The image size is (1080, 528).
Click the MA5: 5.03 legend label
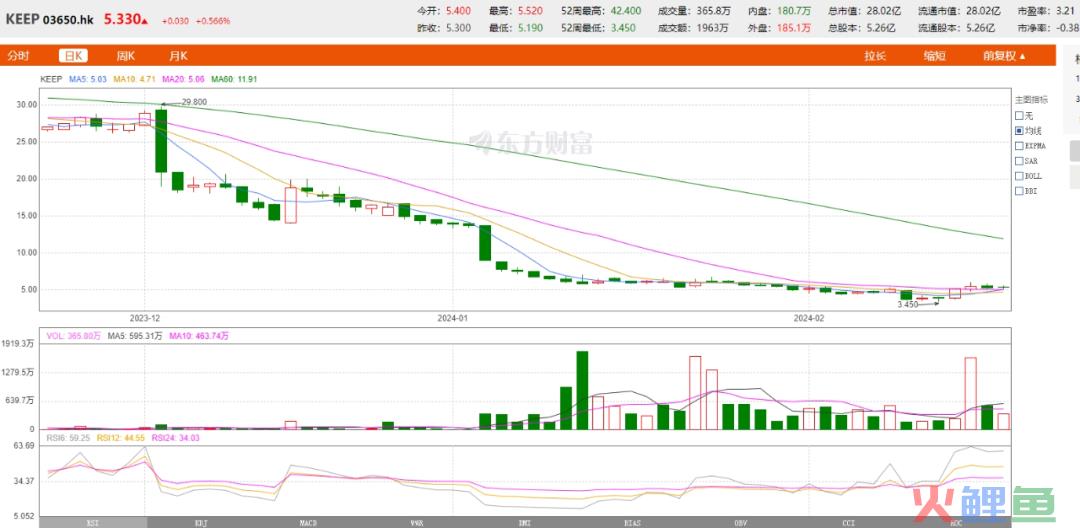coord(87,80)
